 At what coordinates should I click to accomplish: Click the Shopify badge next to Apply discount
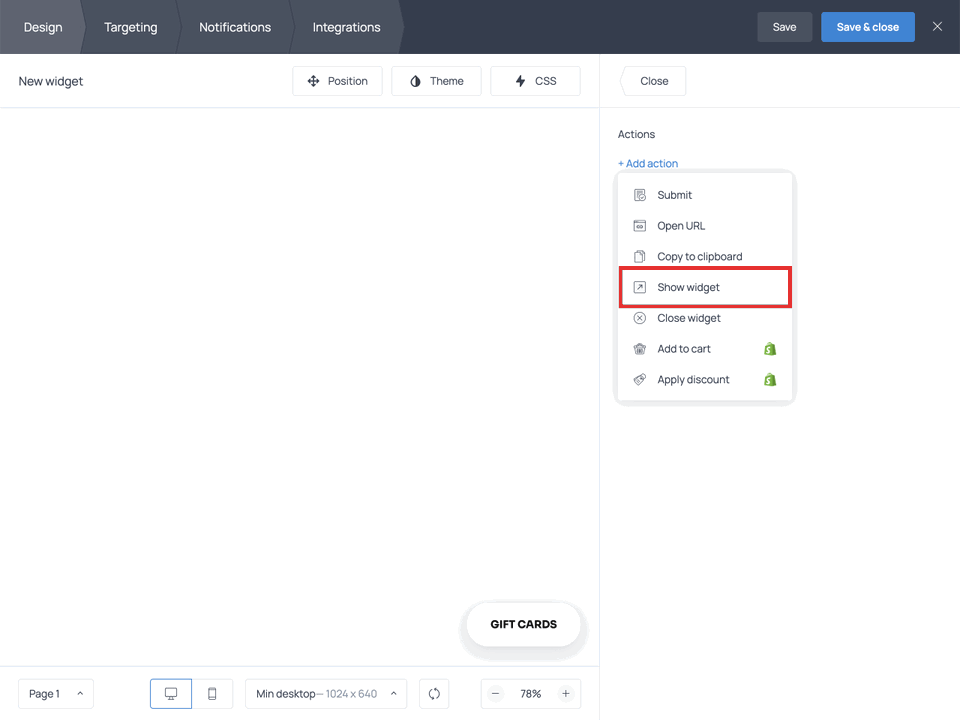pos(769,379)
